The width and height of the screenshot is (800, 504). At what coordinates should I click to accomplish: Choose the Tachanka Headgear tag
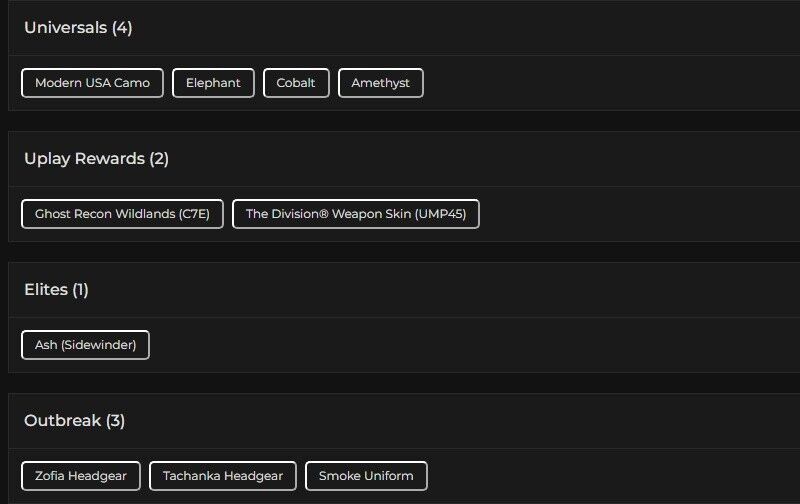[x=223, y=476]
